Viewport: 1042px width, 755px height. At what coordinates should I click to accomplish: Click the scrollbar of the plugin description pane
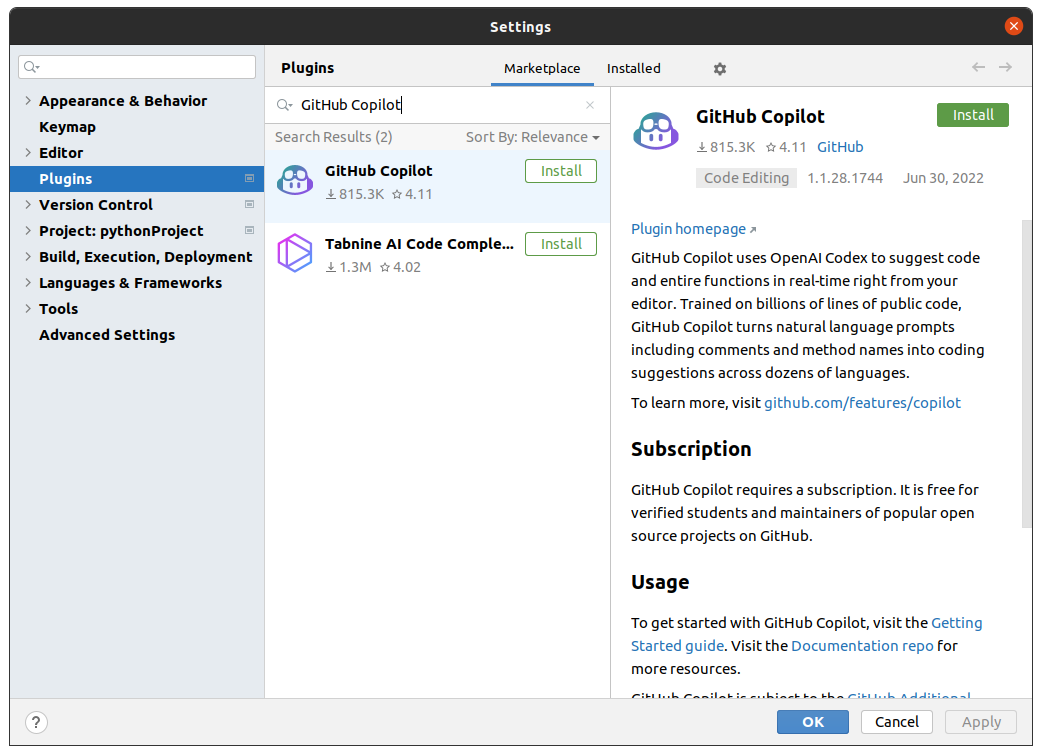click(1026, 370)
